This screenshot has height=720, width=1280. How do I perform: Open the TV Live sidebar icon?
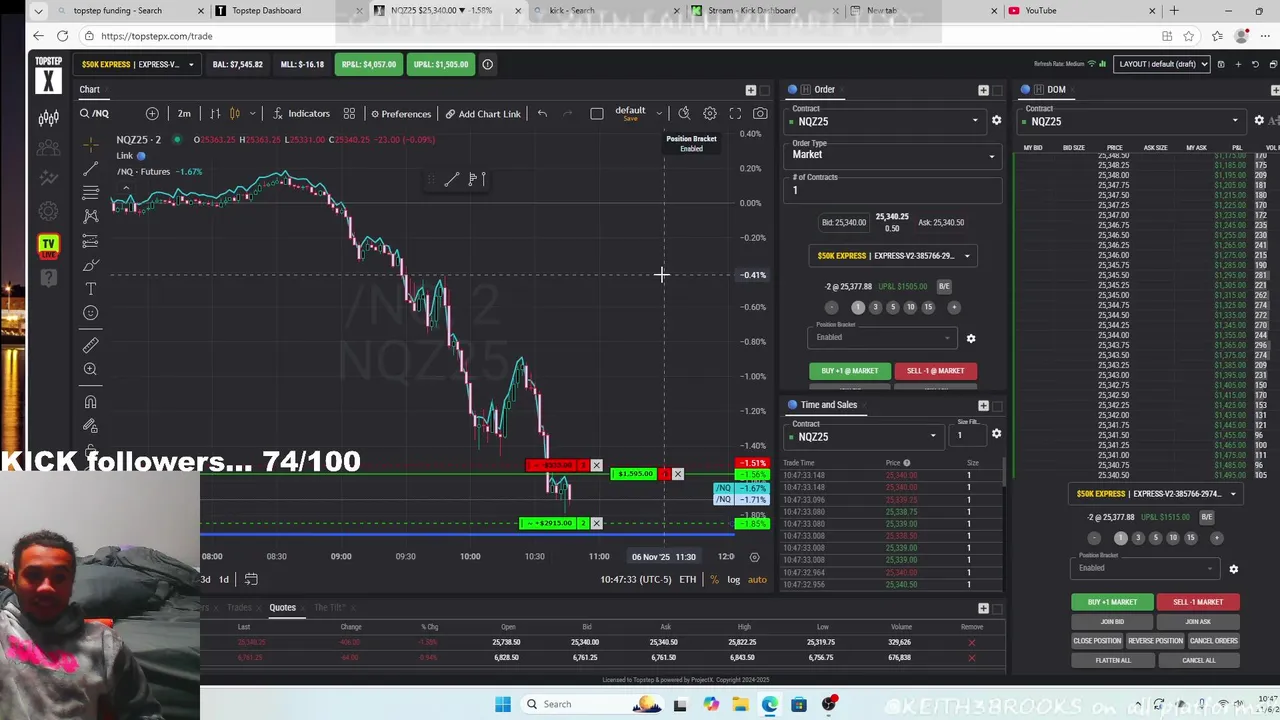coord(48,245)
